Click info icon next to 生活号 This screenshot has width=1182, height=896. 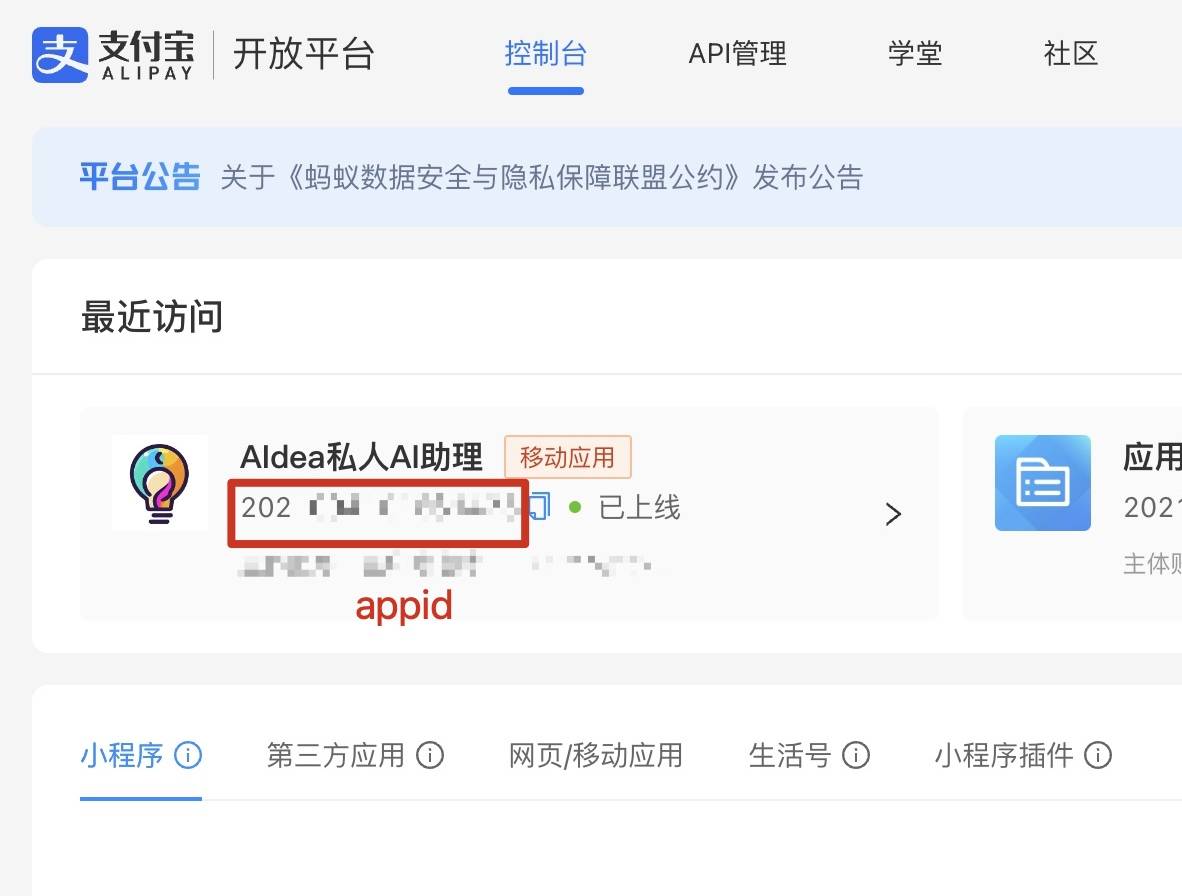point(856,754)
